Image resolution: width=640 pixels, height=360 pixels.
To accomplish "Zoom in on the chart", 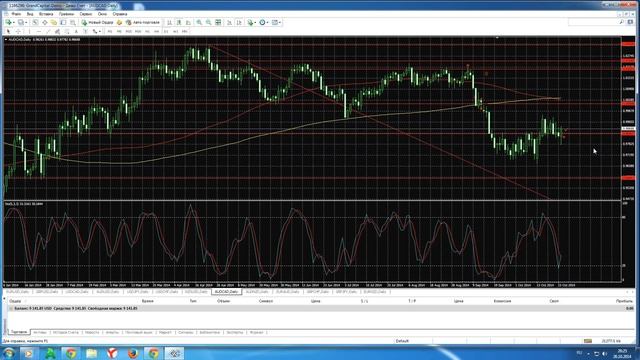I will [x=199, y=22].
